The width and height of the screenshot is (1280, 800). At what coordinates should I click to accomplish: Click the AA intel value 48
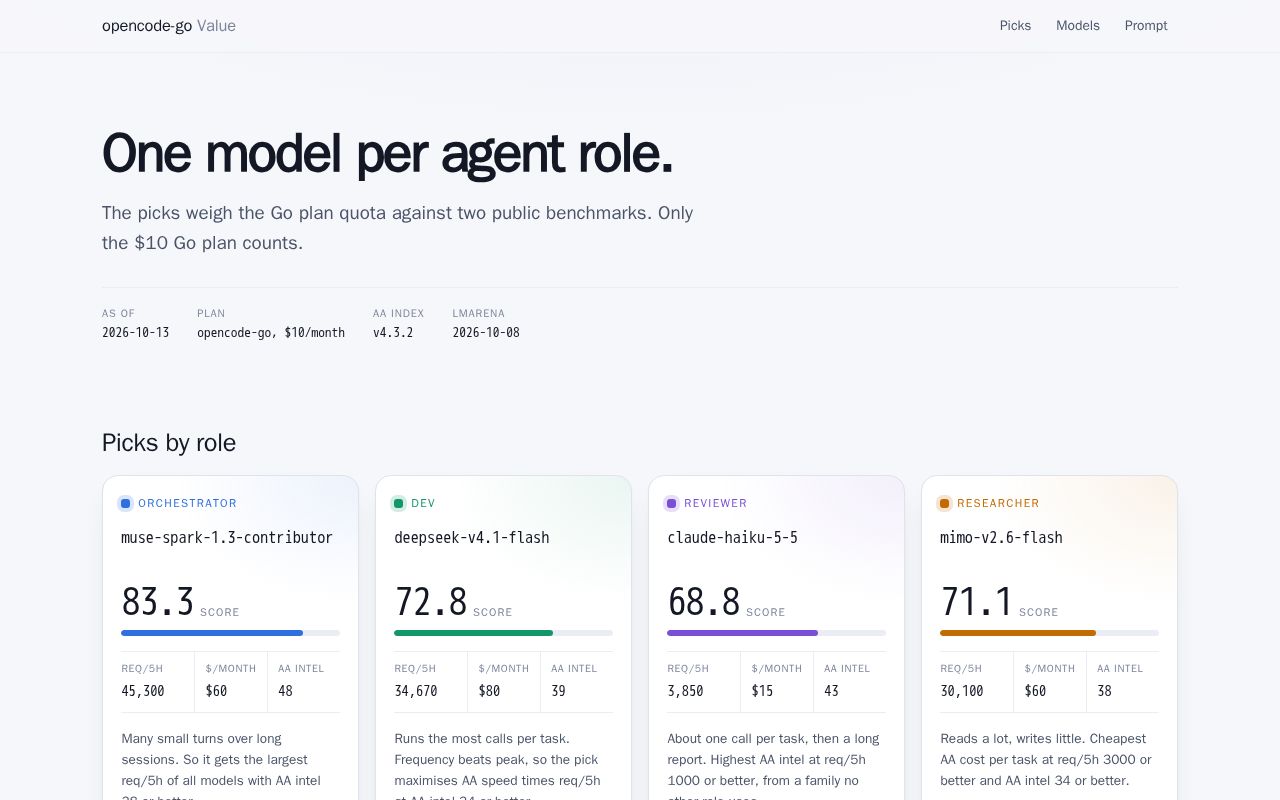click(x=286, y=691)
